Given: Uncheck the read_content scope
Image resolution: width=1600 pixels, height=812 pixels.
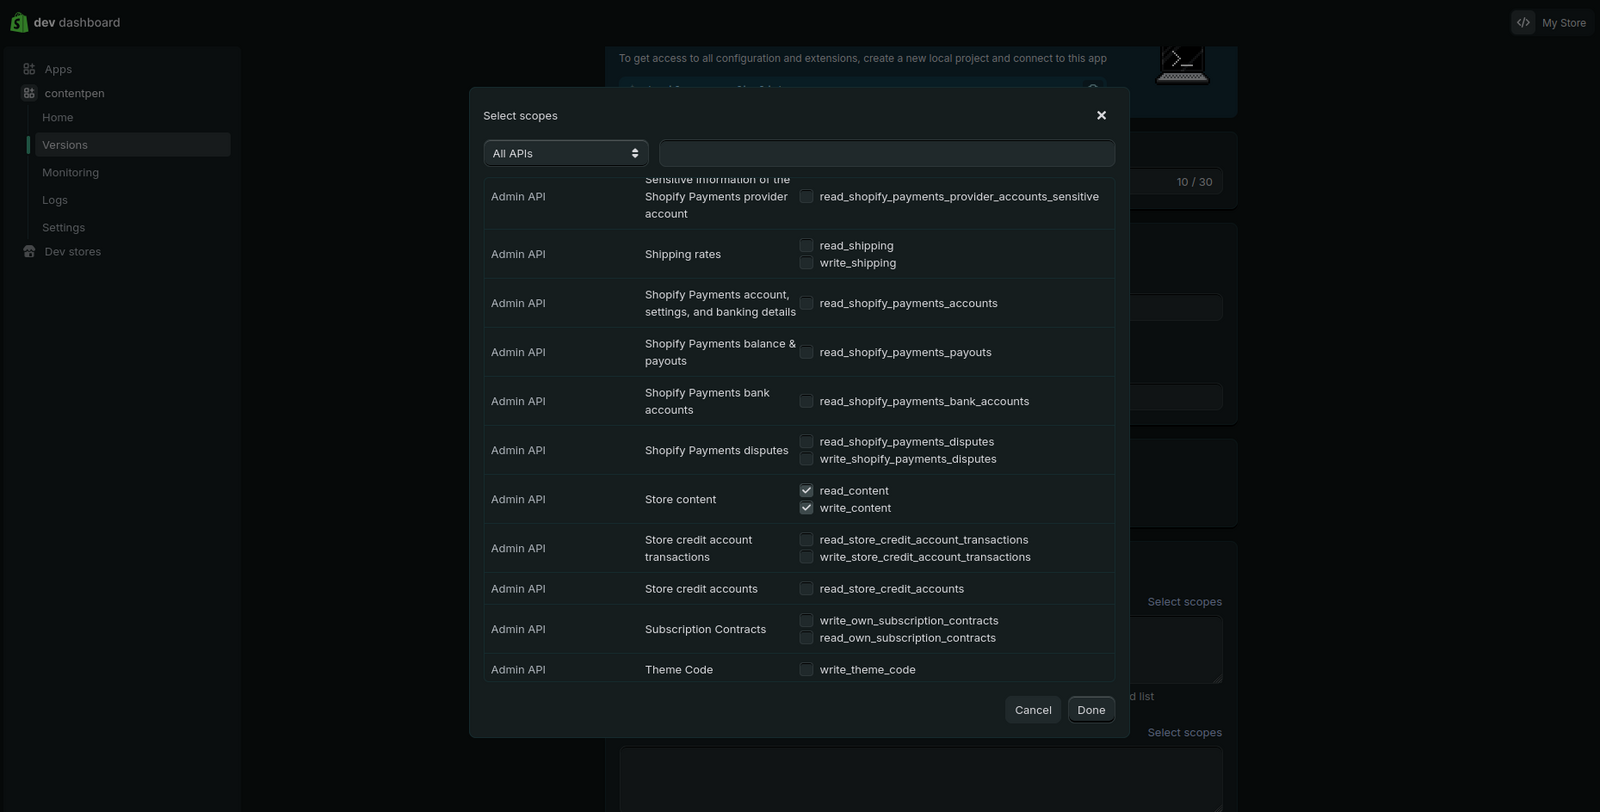Looking at the screenshot, I should point(806,491).
